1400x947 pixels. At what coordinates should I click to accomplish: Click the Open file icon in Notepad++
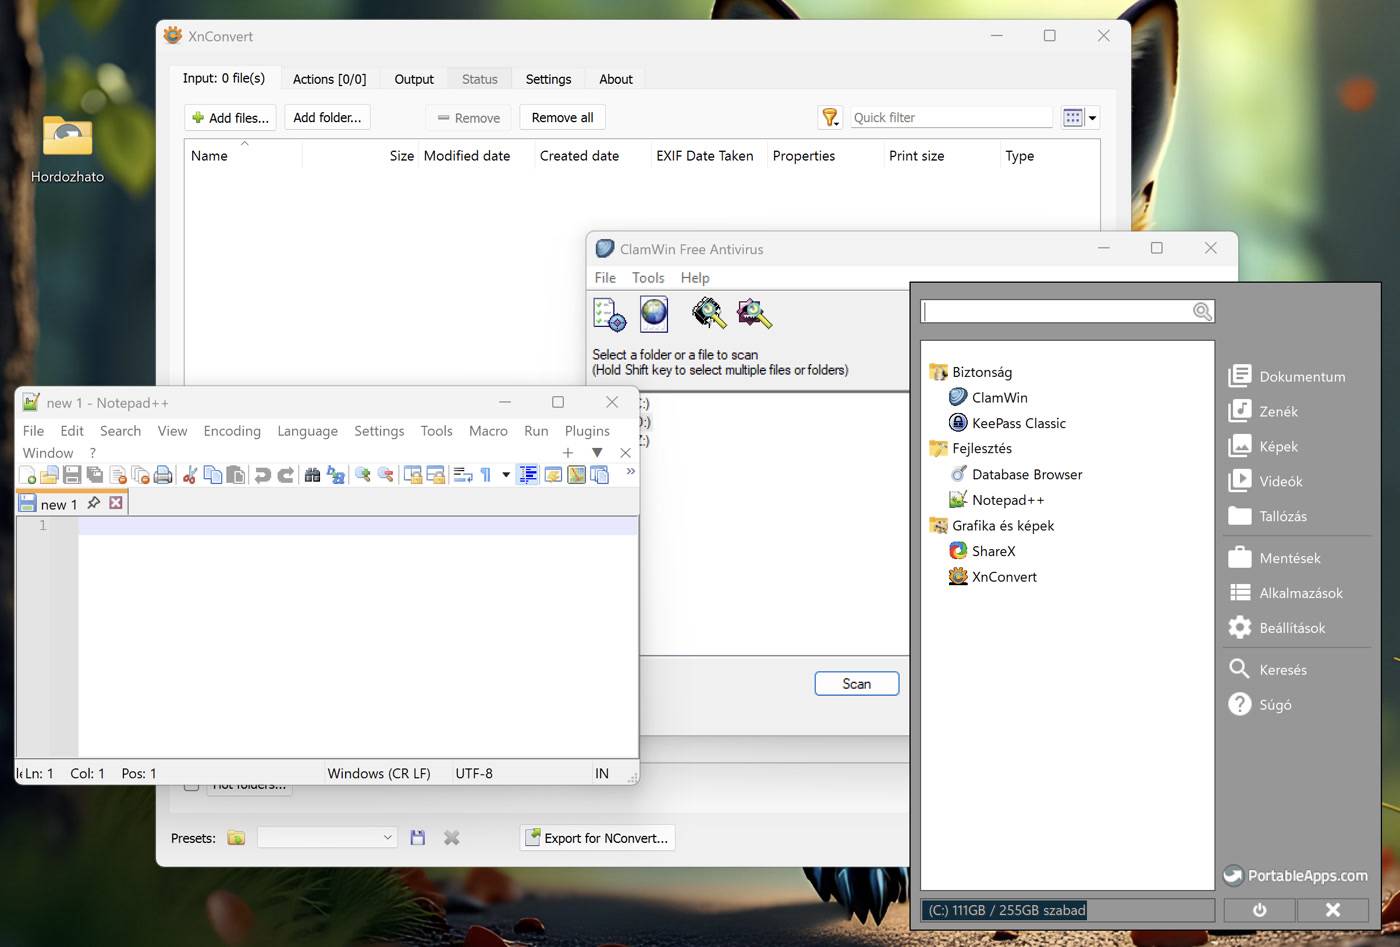pyautogui.click(x=49, y=475)
